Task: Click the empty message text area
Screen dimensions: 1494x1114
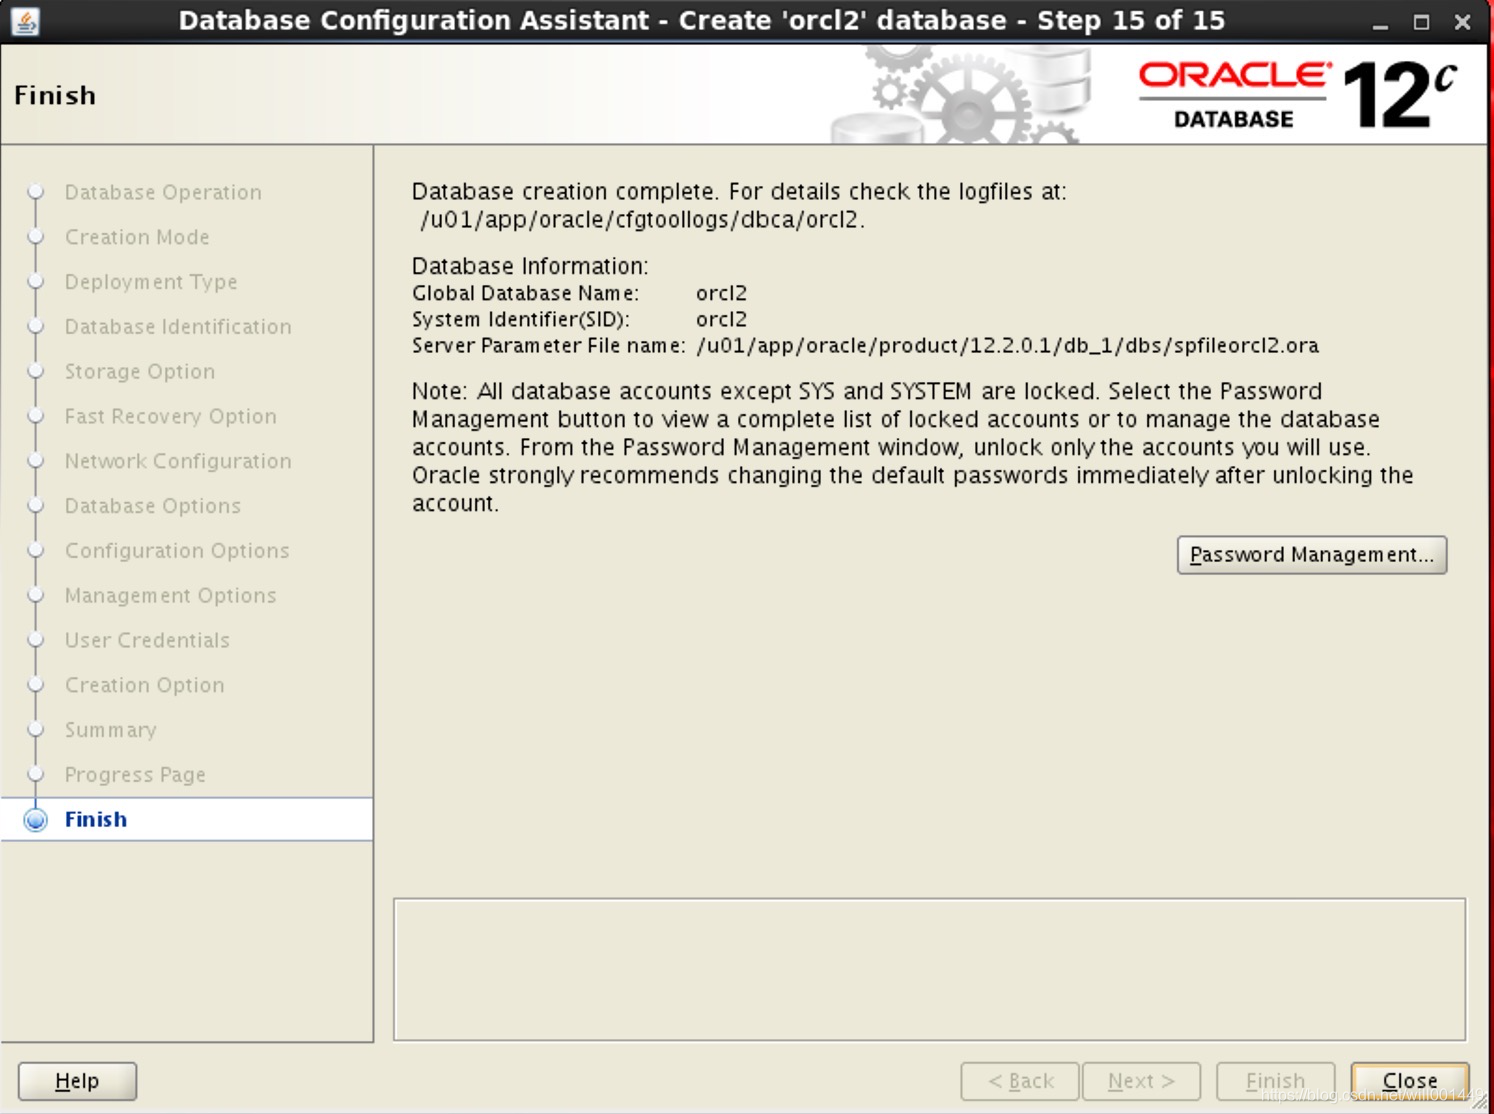Action: [929, 969]
